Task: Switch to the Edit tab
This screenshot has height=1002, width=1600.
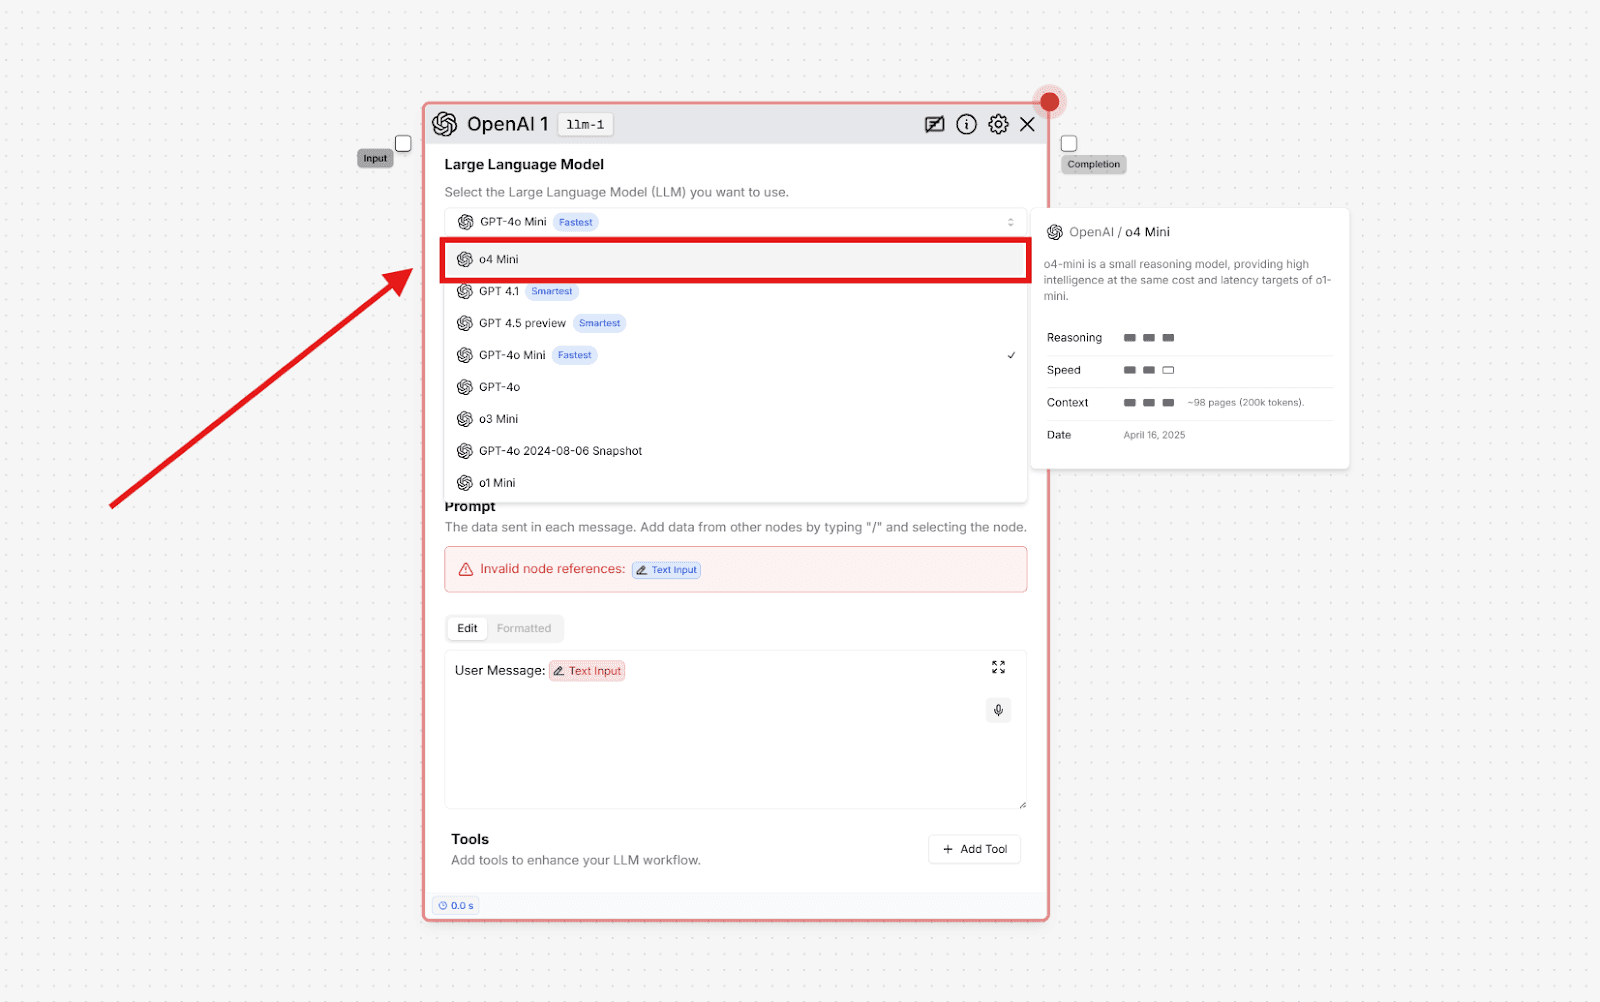Action: point(467,628)
